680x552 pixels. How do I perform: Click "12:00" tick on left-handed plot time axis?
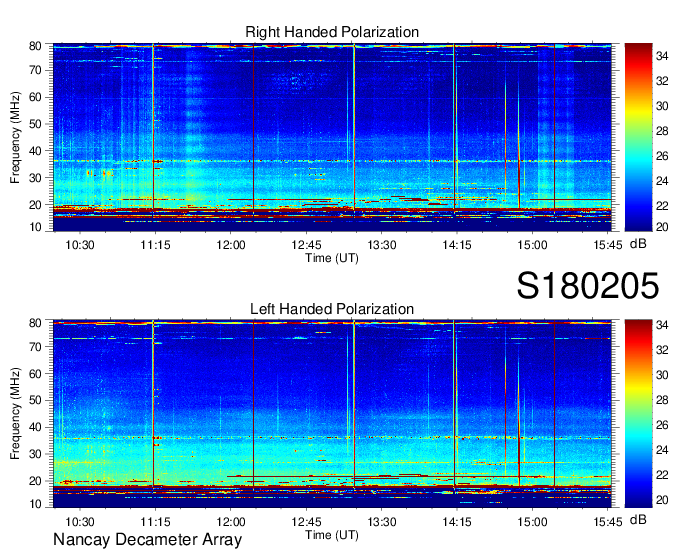pyautogui.click(x=231, y=522)
